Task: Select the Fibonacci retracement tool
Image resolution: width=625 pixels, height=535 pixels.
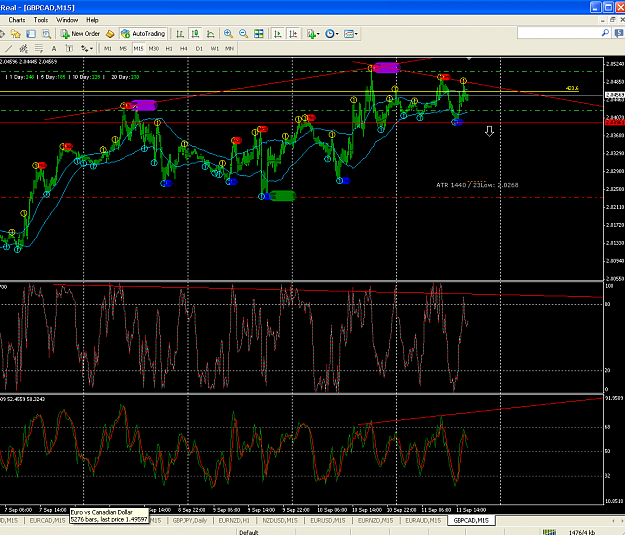Action: [x=39, y=49]
